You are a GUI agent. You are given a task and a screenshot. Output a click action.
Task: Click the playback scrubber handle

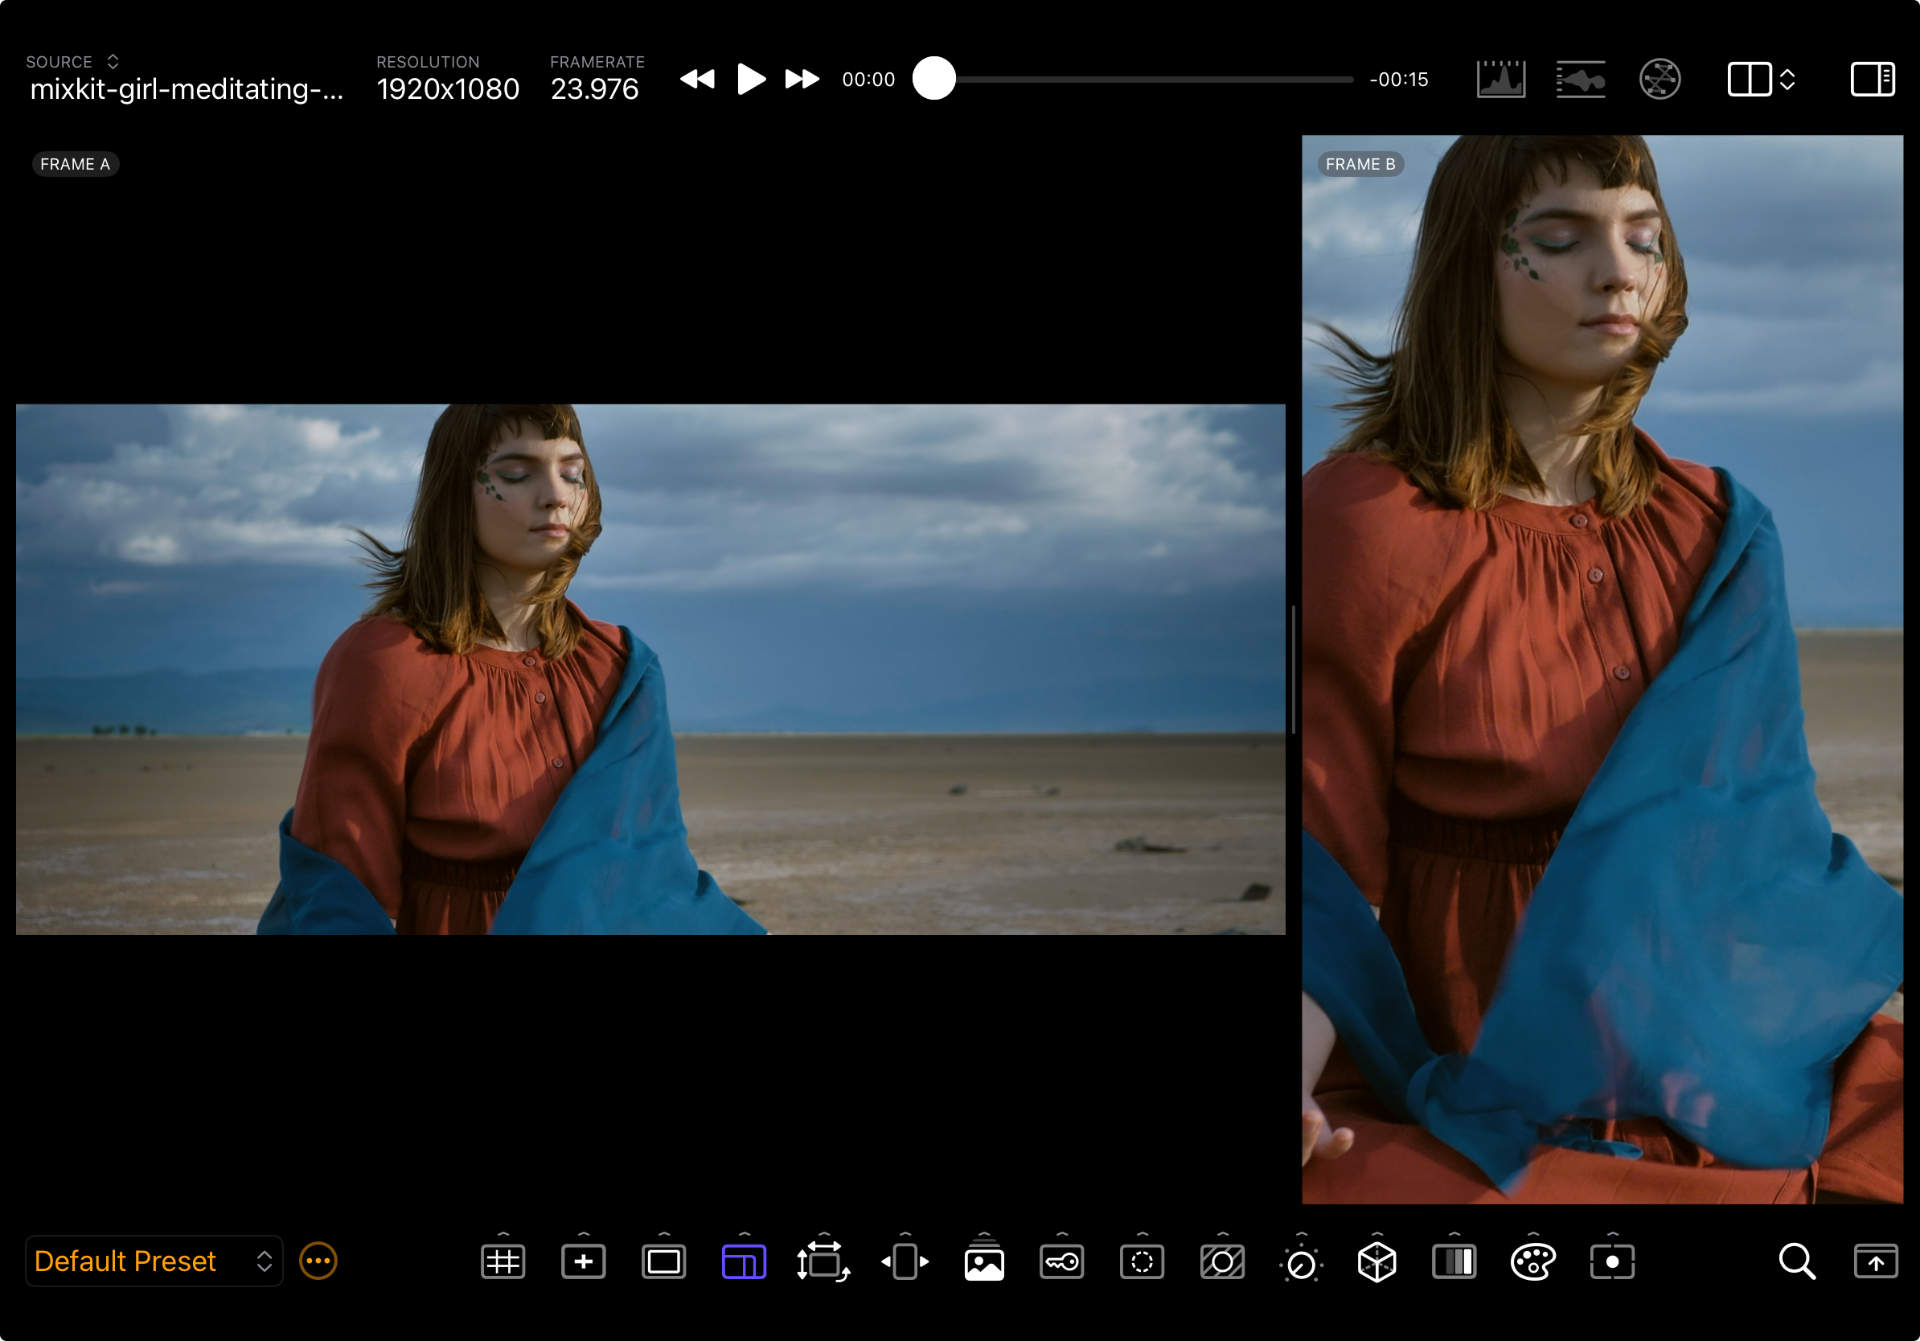point(934,79)
